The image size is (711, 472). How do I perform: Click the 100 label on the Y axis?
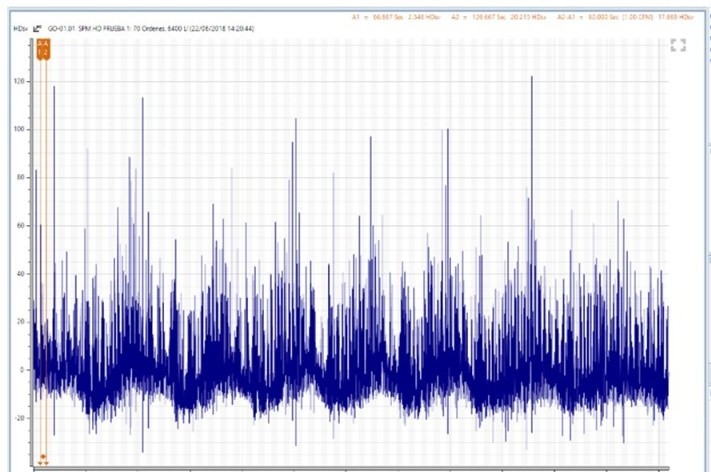pos(17,129)
